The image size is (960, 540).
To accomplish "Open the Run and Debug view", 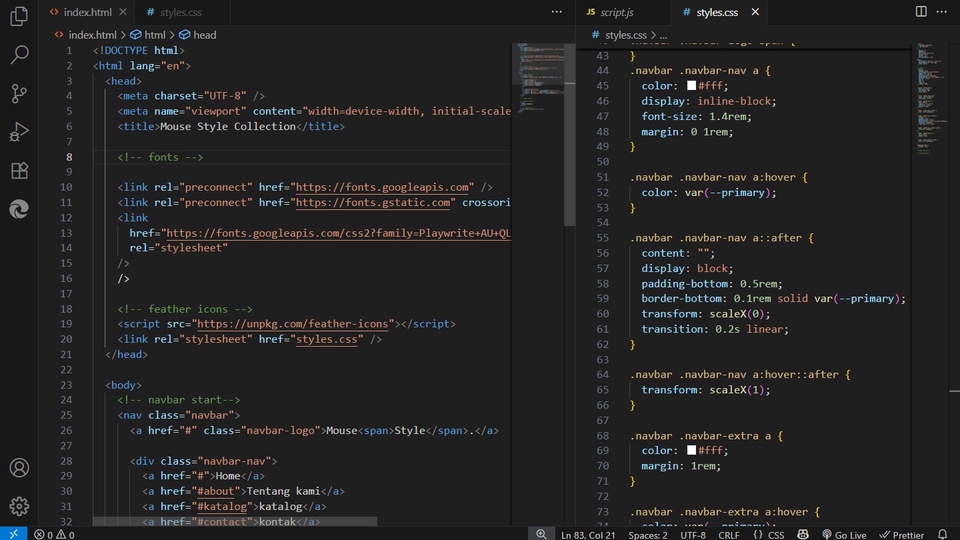I will pos(19,132).
